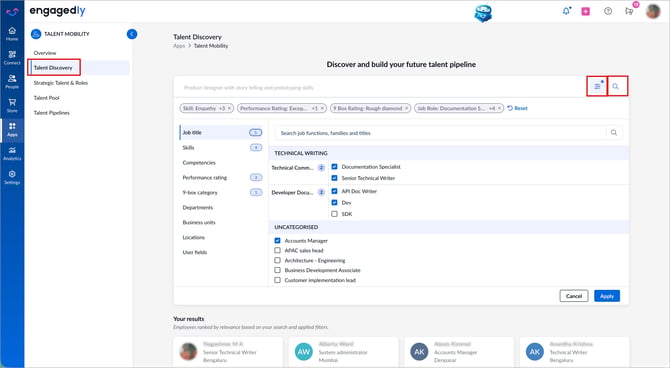This screenshot has width=670, height=368.
Task: Open Talent Discovery menu item
Action: tap(53, 68)
